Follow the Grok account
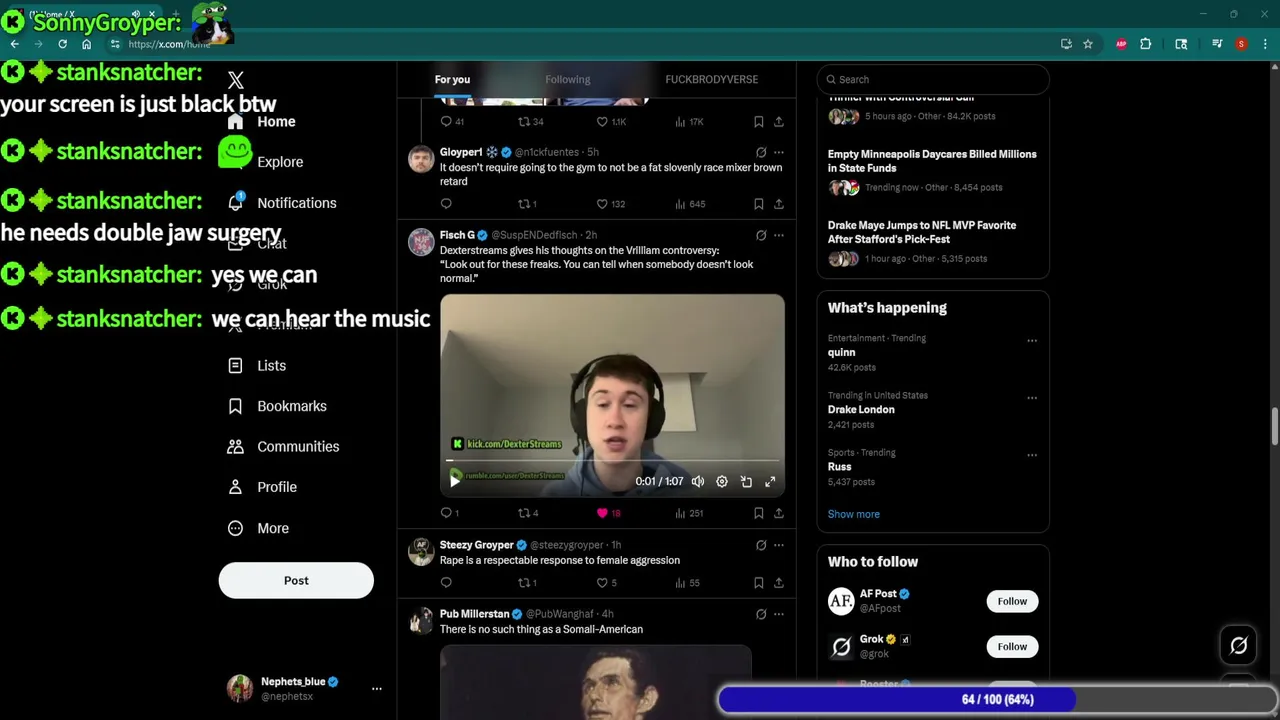 click(x=1012, y=646)
